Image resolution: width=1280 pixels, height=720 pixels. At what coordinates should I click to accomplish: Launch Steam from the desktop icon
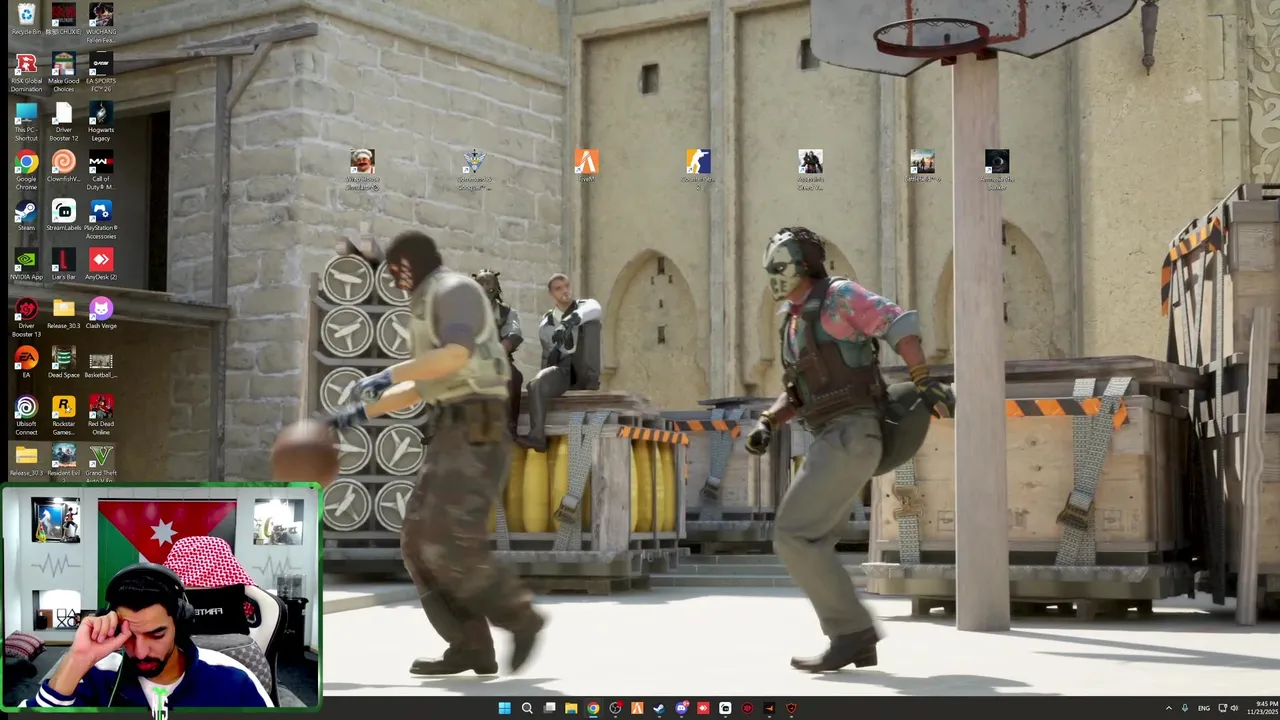(26, 216)
